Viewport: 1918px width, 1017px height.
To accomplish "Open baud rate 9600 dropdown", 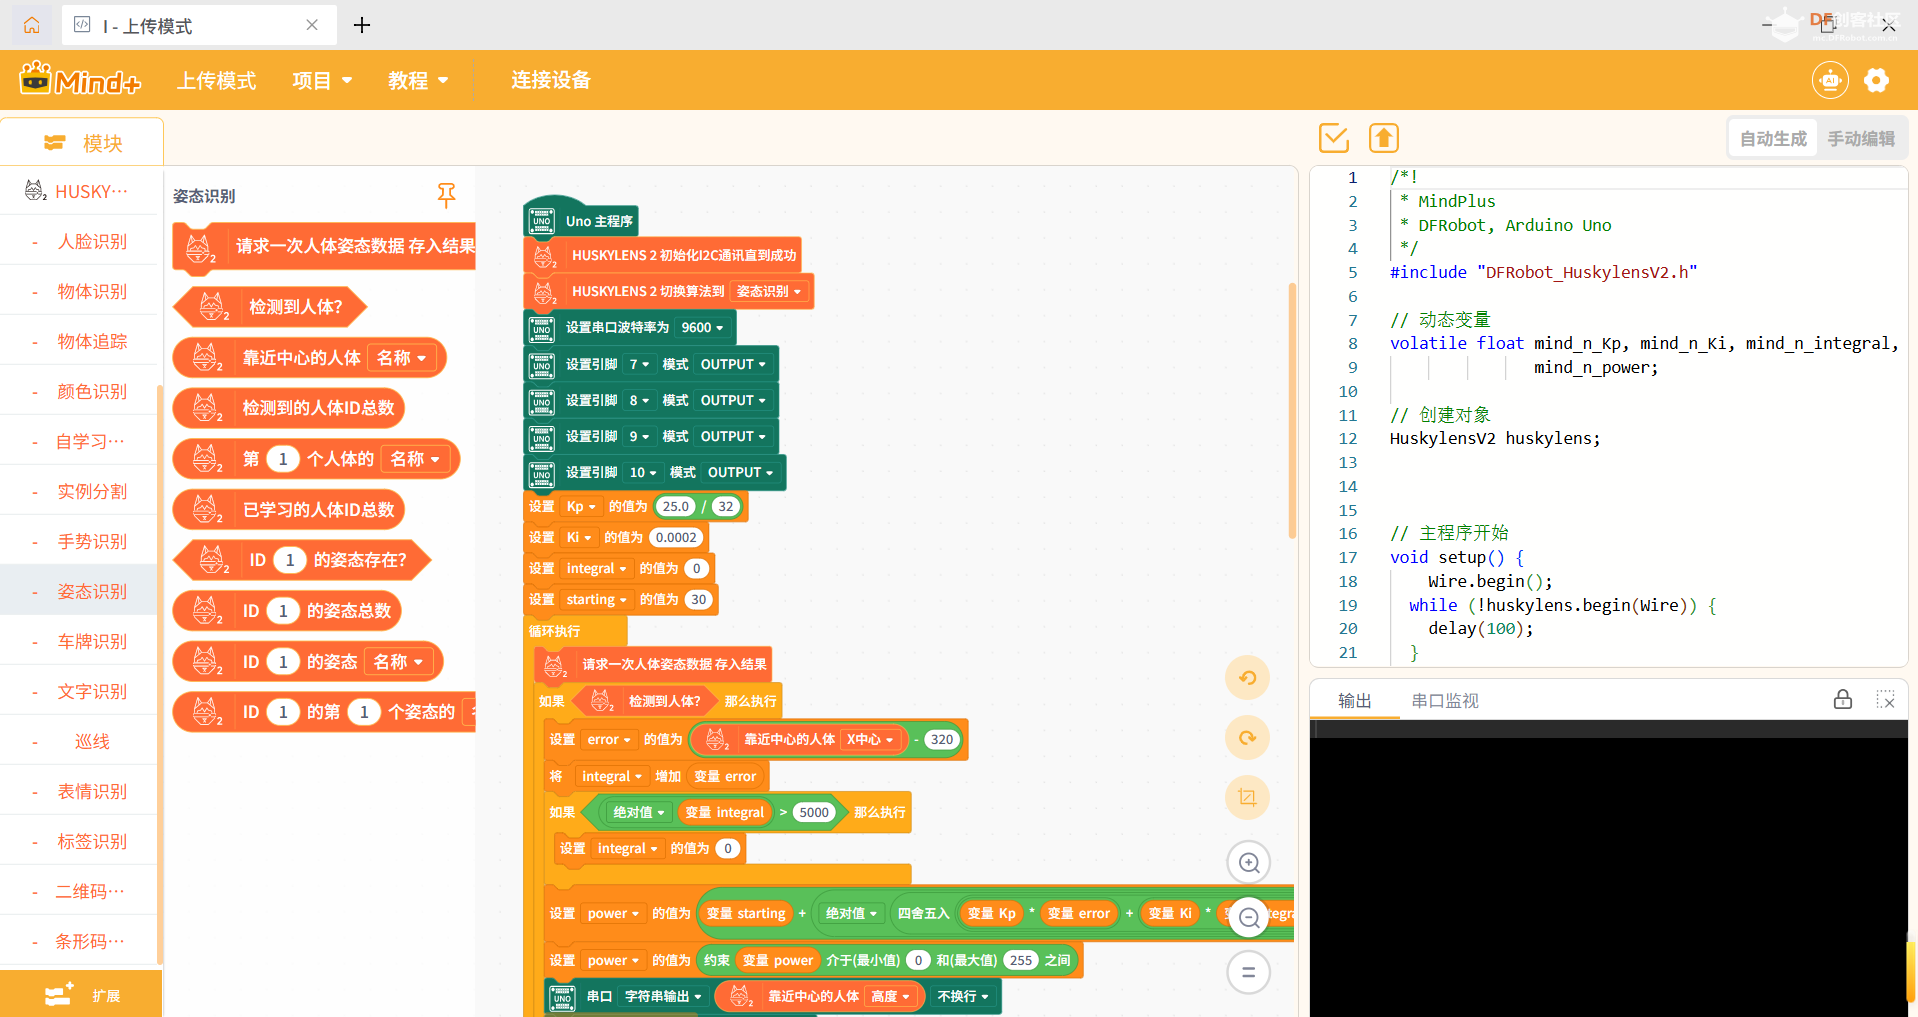I will 702,328.
